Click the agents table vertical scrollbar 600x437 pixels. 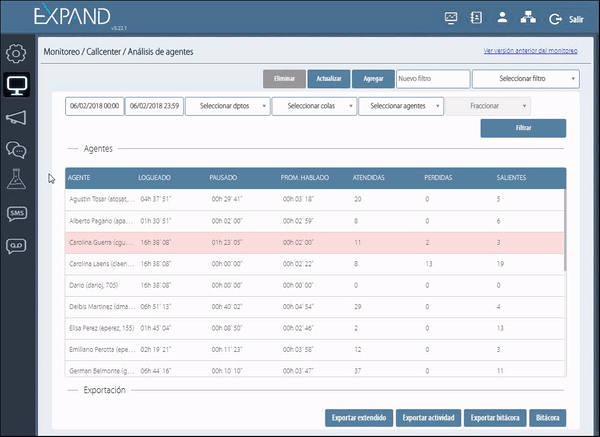[x=565, y=230]
